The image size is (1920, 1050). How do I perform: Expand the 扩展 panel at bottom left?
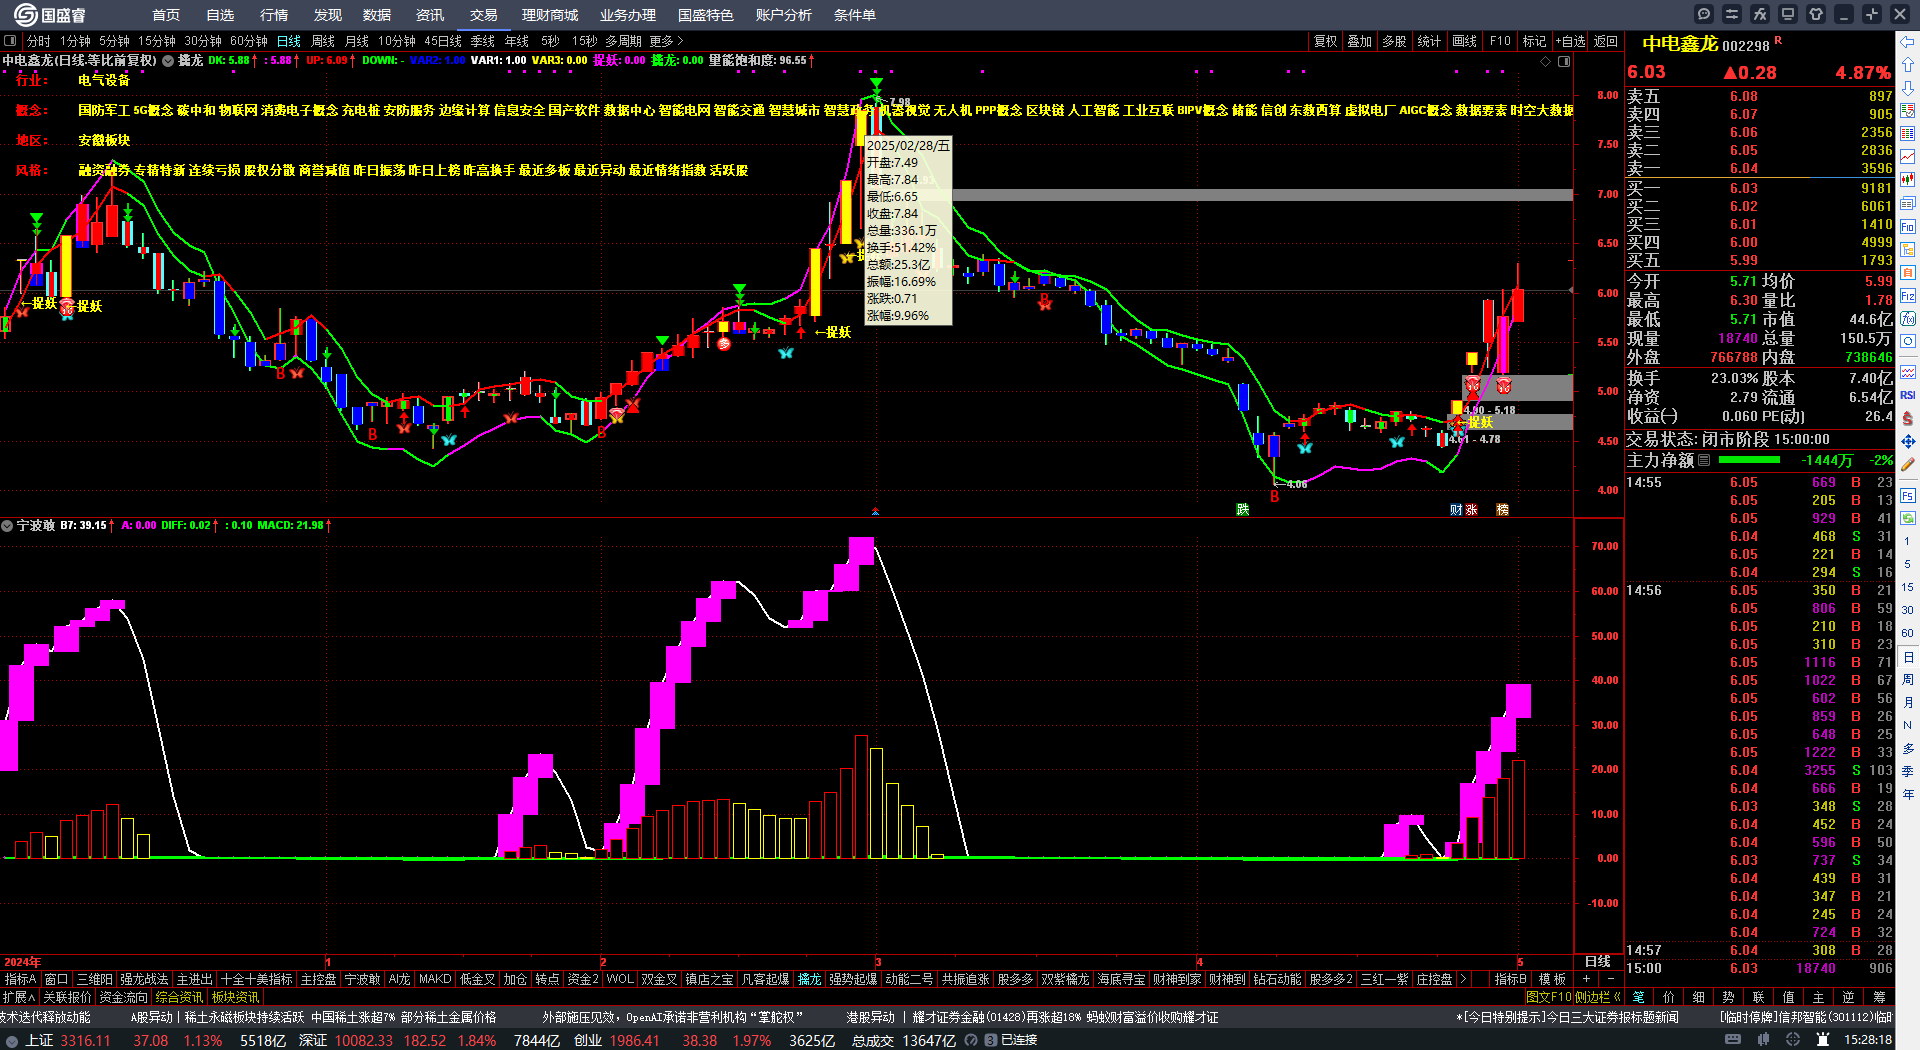tap(19, 997)
